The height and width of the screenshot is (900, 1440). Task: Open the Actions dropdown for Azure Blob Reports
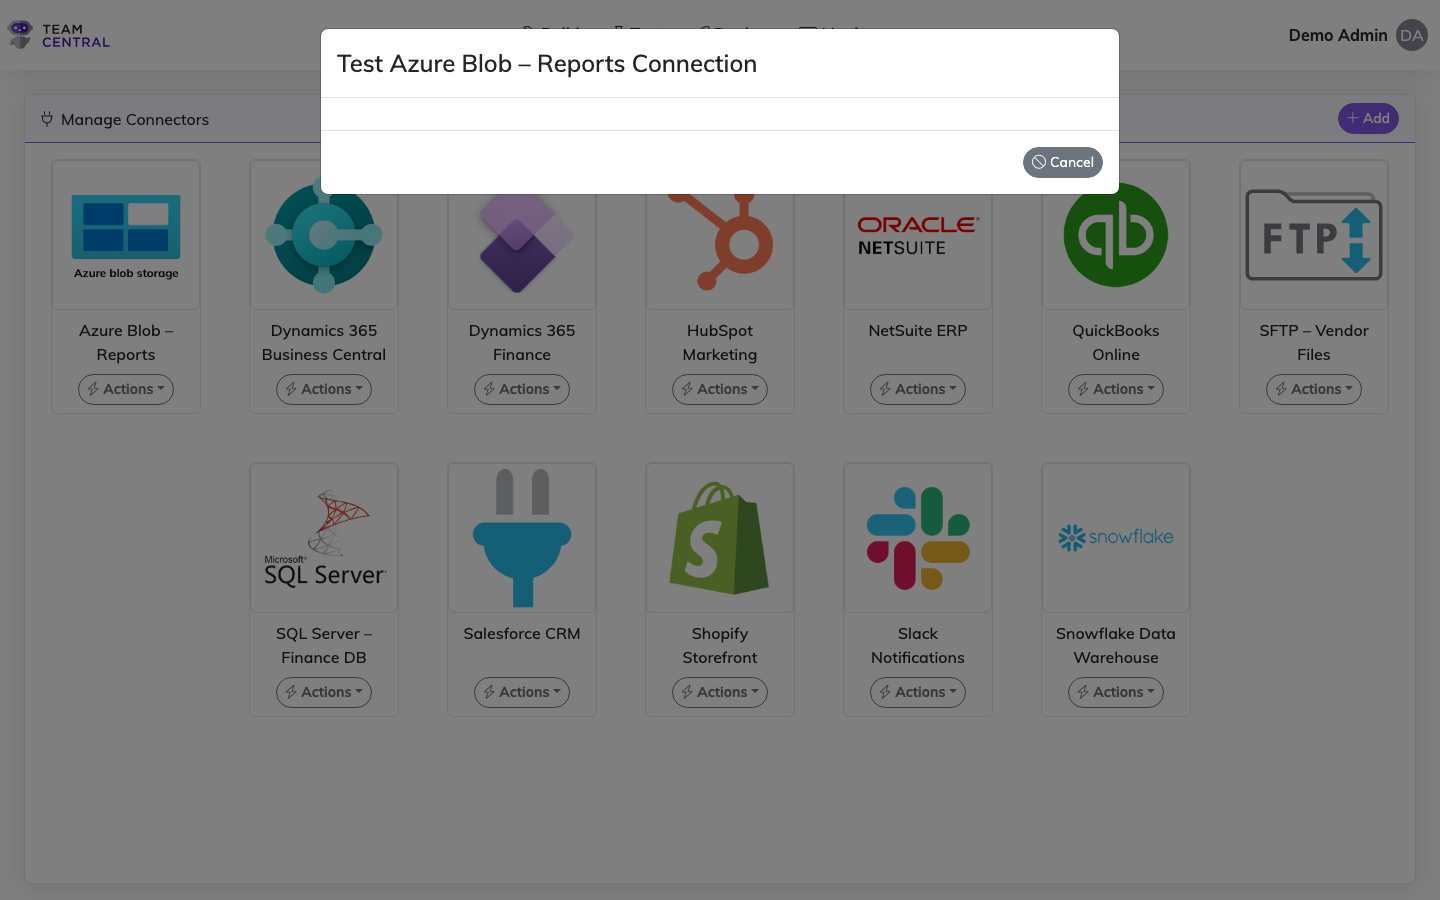pyautogui.click(x=125, y=389)
